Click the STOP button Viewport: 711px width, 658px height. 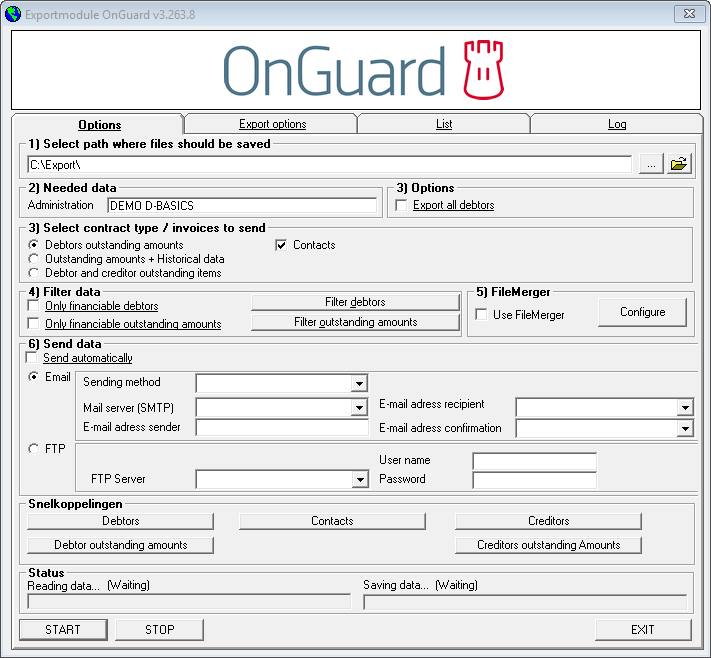click(160, 629)
